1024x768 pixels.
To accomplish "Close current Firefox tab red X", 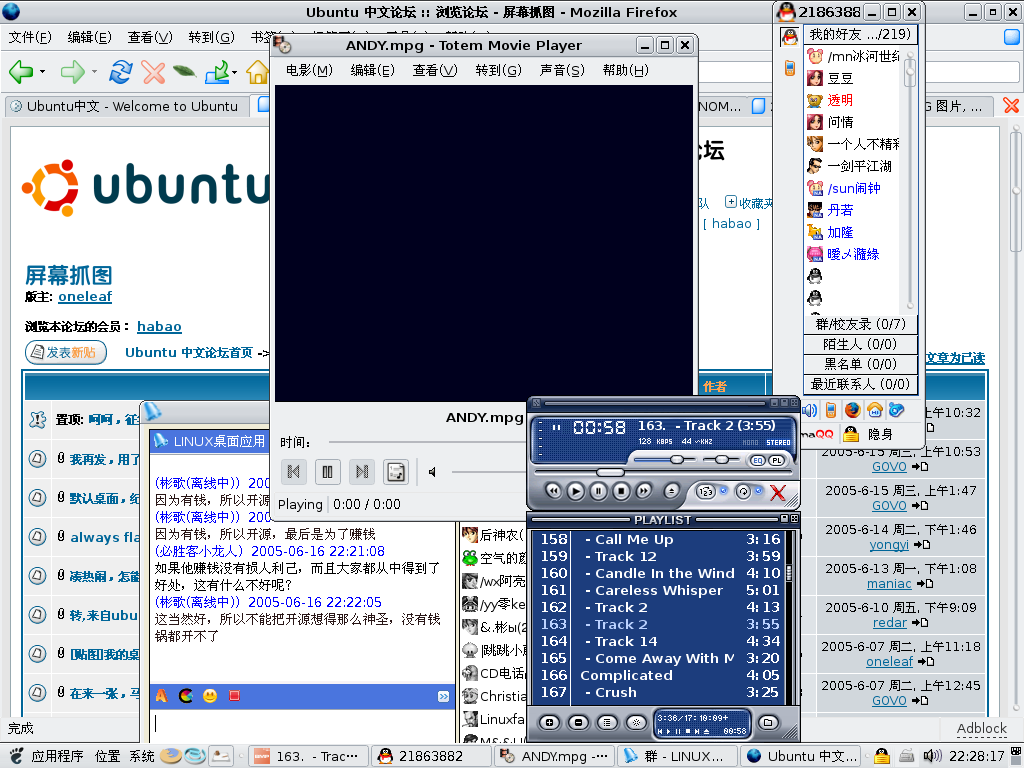I will pos(1011,105).
